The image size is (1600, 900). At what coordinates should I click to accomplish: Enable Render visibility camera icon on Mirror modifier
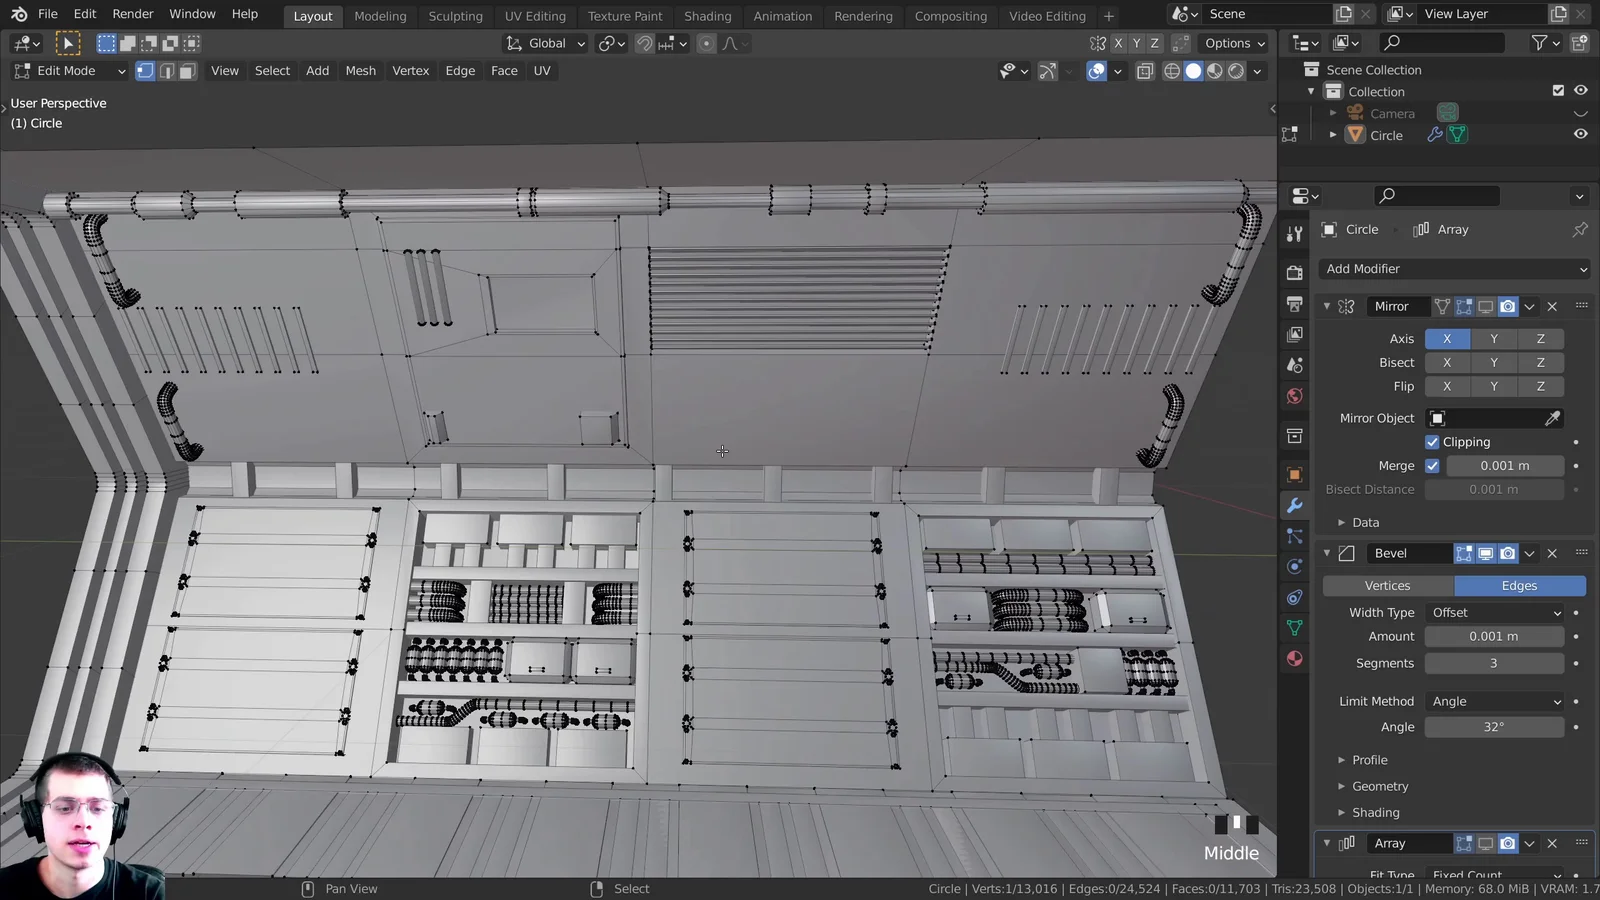(1507, 306)
